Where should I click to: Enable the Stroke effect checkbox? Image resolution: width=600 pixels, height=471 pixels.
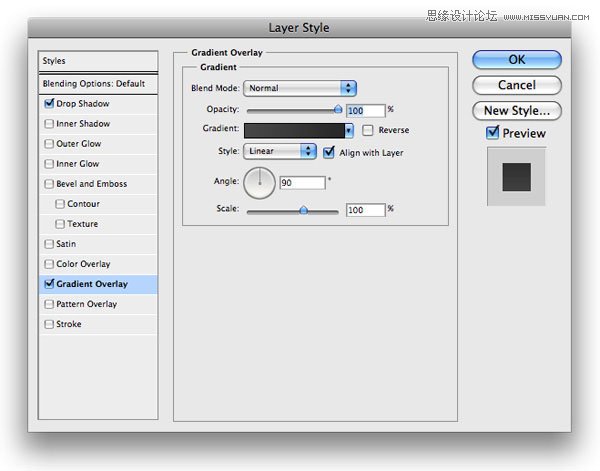pos(49,324)
